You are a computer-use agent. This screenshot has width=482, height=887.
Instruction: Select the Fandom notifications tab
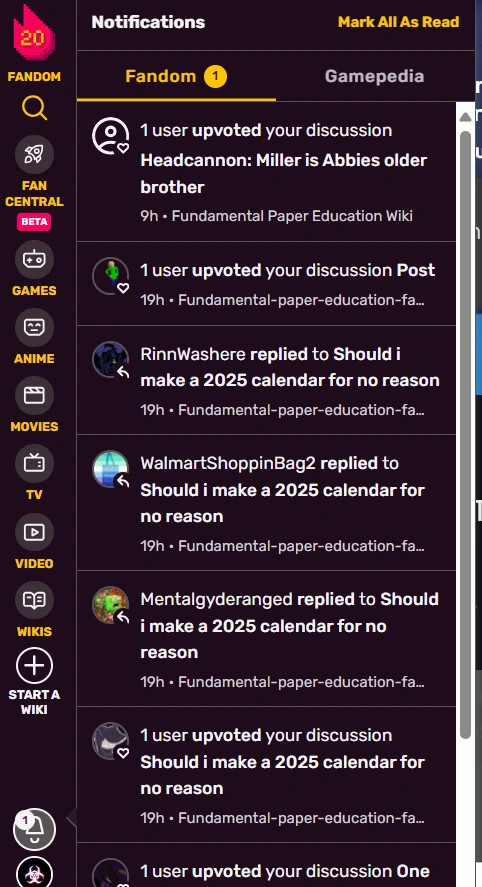pyautogui.click(x=176, y=76)
